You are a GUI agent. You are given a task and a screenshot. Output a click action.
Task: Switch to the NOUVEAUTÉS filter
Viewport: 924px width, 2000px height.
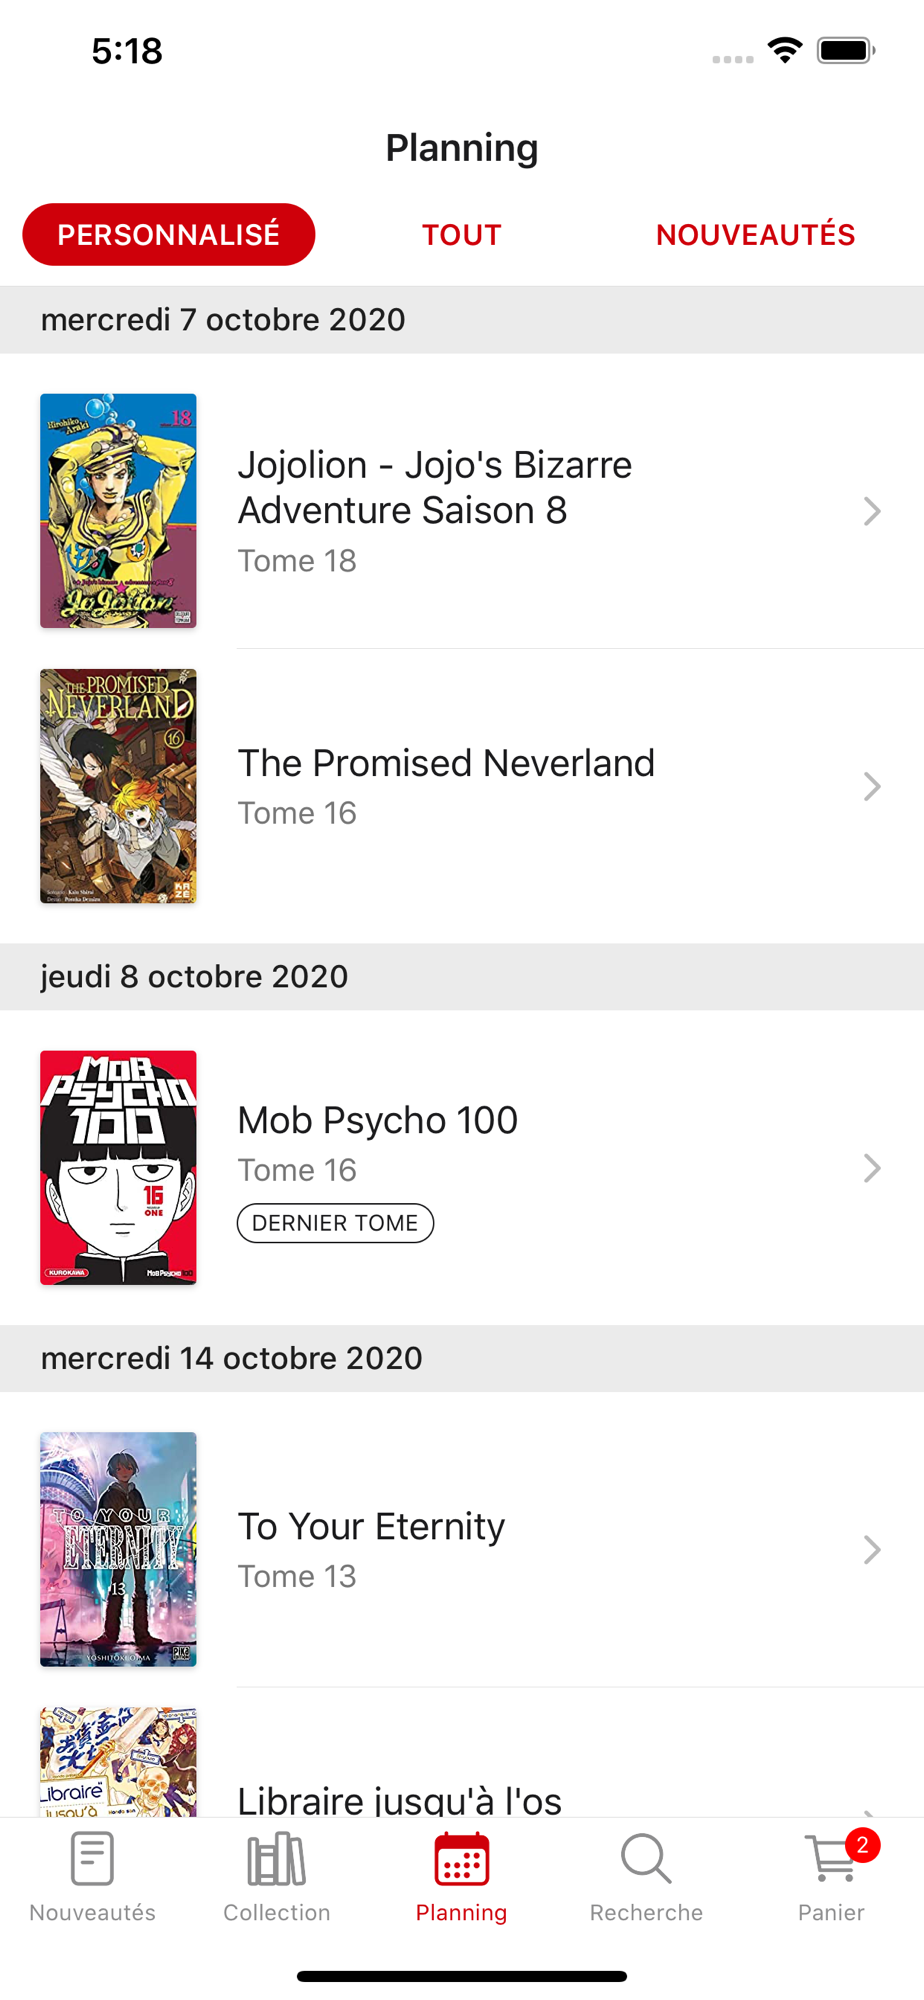(x=755, y=235)
